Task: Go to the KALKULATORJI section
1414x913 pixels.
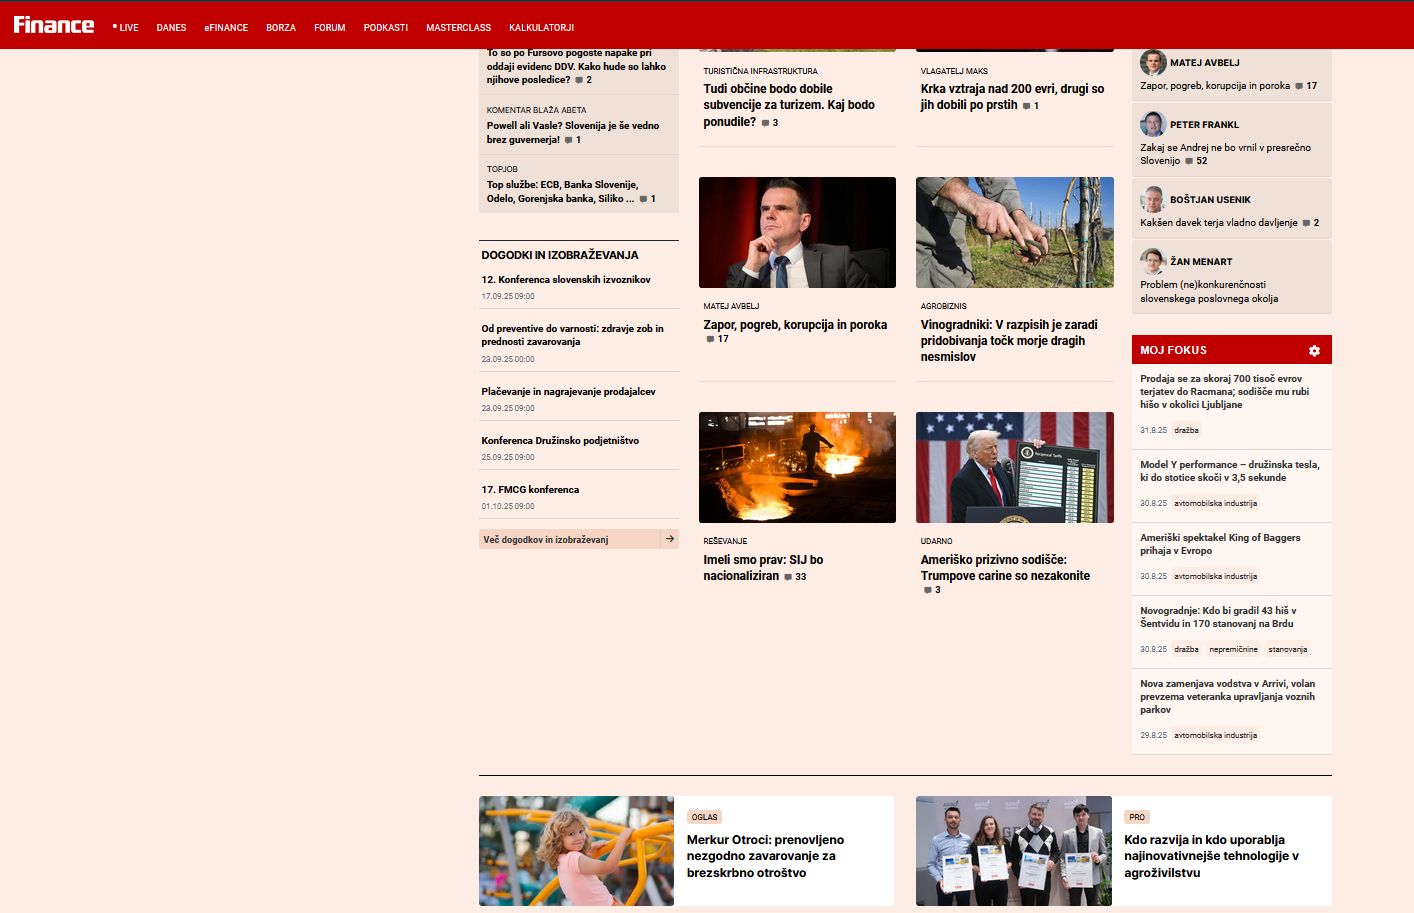Action: point(541,28)
